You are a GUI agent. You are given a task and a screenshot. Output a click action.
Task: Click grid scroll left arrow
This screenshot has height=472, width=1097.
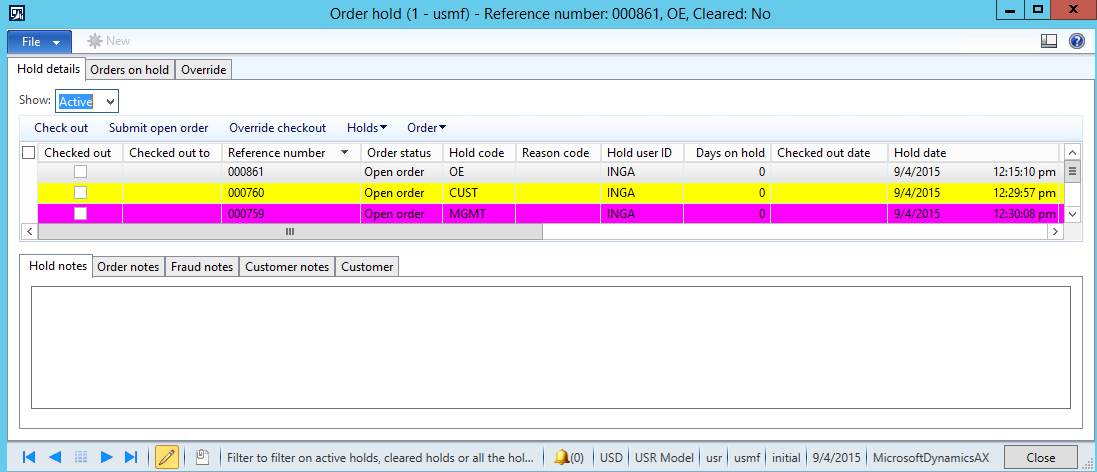tap(29, 231)
